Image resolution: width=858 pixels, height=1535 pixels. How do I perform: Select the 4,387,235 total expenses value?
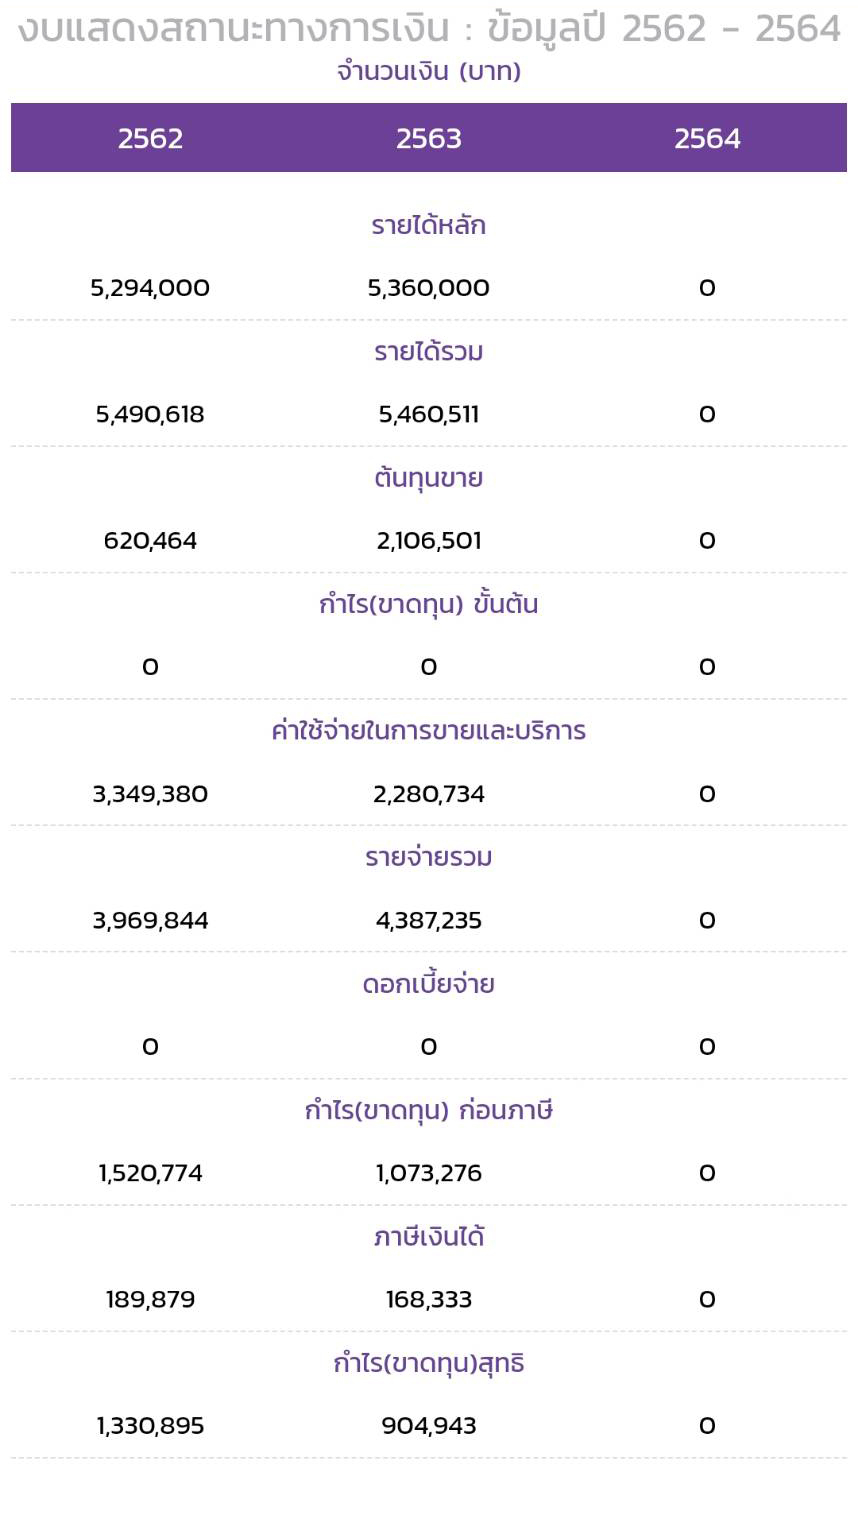[x=429, y=920]
